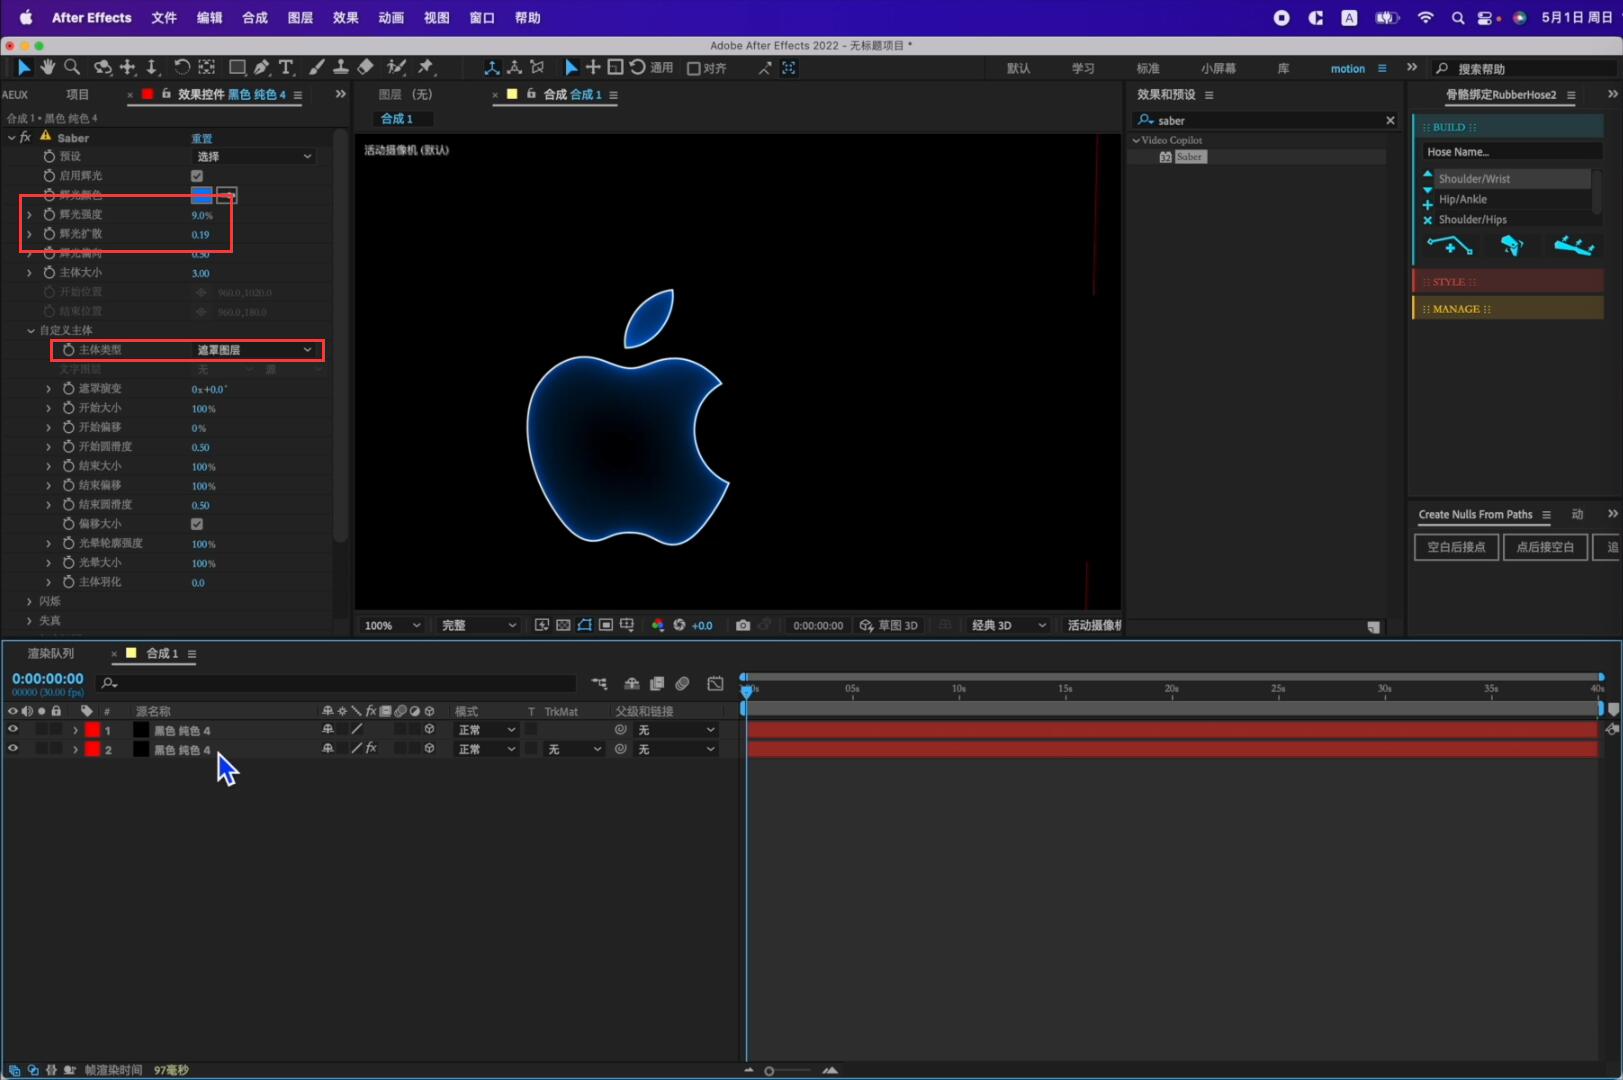This screenshot has width=1623, height=1080.
Task: Expand the 闪烁 group
Action: (29, 601)
